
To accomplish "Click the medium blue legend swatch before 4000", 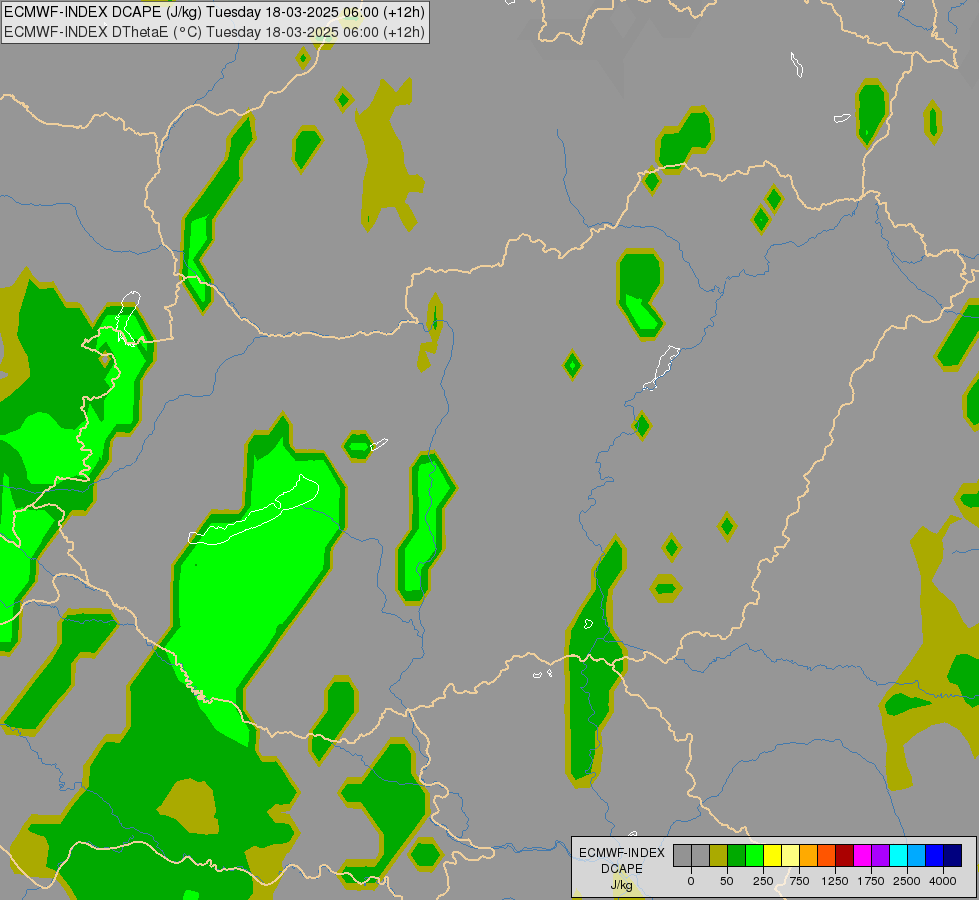I will (x=934, y=855).
